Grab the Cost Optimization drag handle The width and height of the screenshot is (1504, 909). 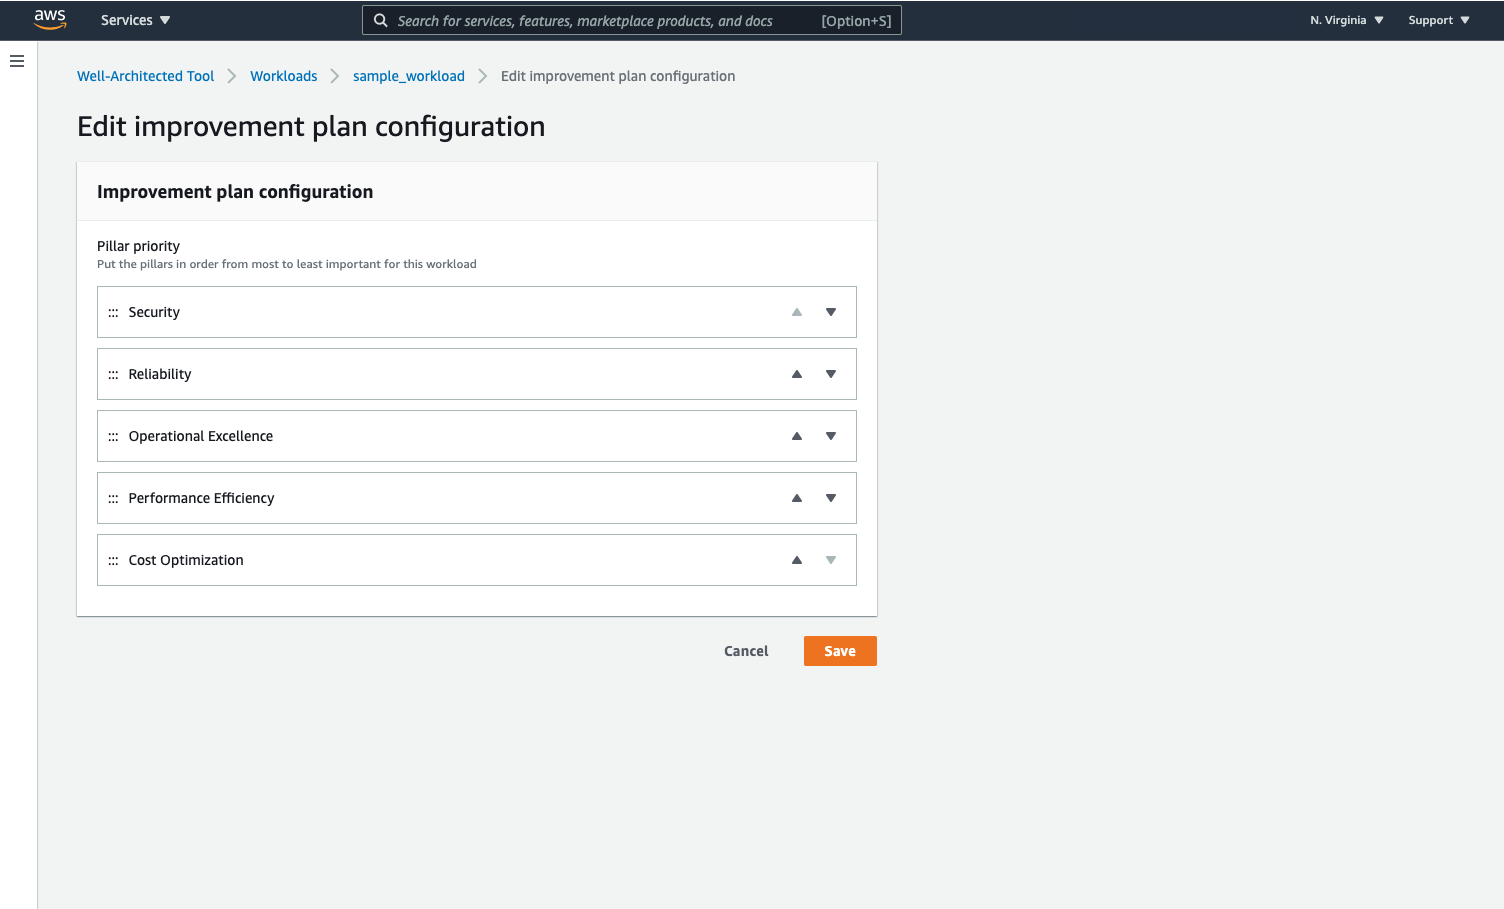tap(113, 561)
